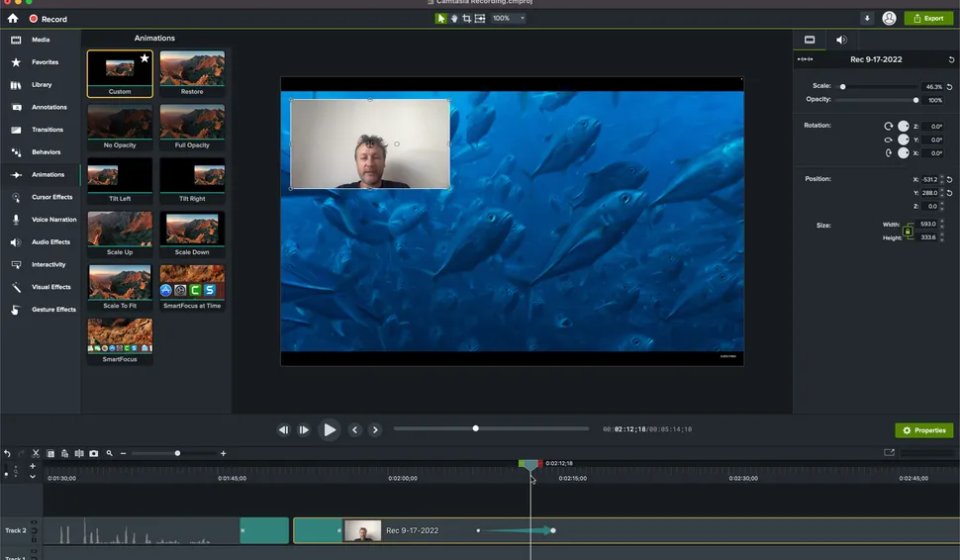The width and height of the screenshot is (960, 560).
Task: Click the Y rotation dial
Action: point(903,140)
